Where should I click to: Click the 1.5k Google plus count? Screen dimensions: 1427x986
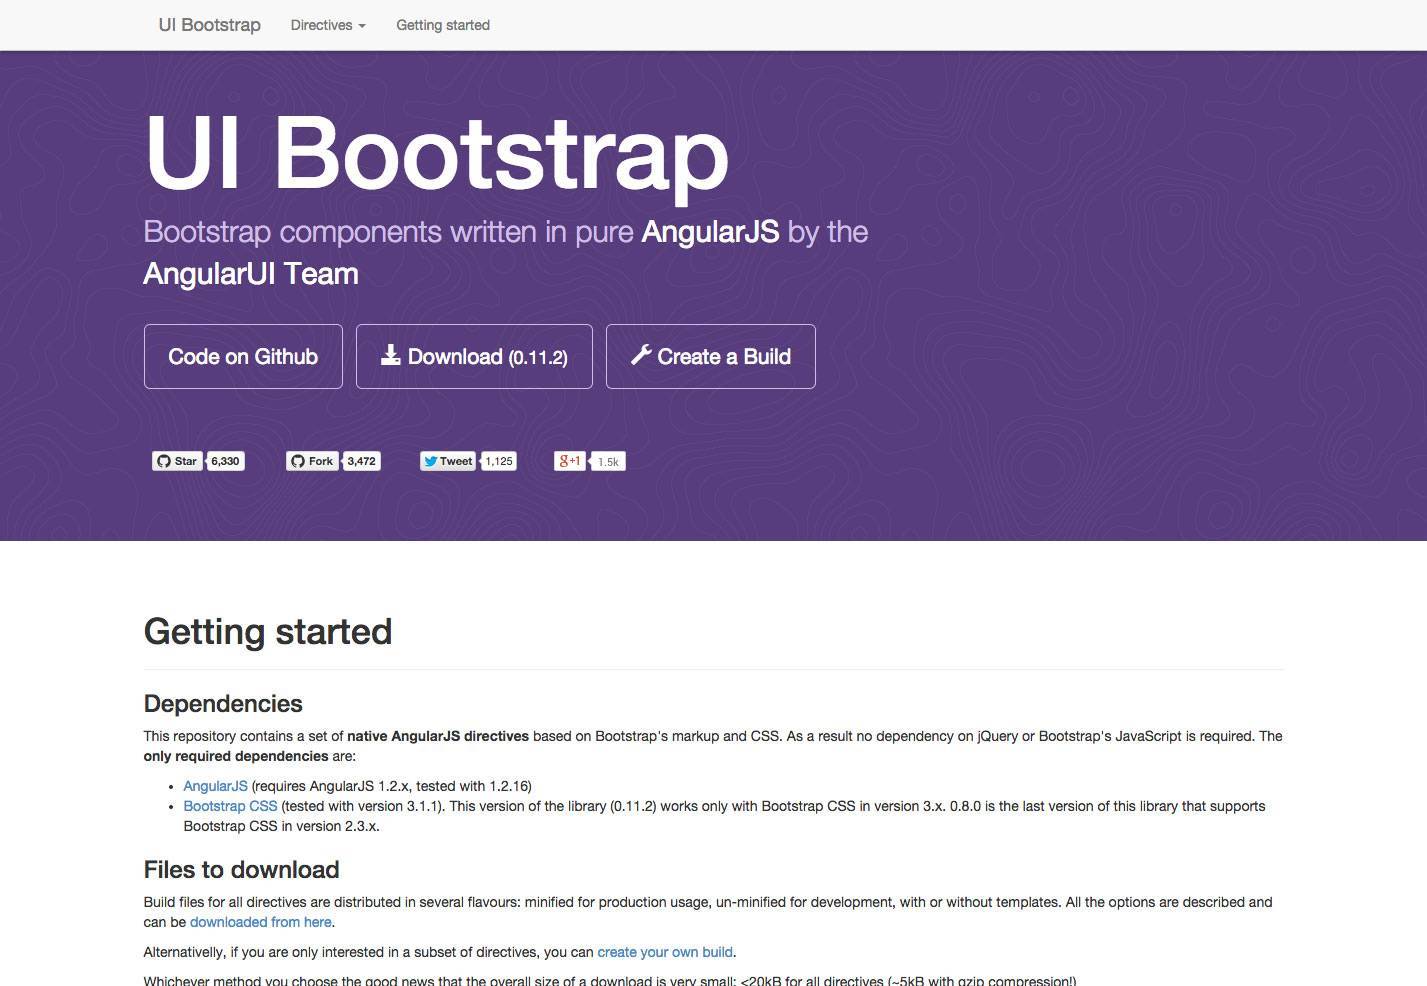tap(608, 461)
